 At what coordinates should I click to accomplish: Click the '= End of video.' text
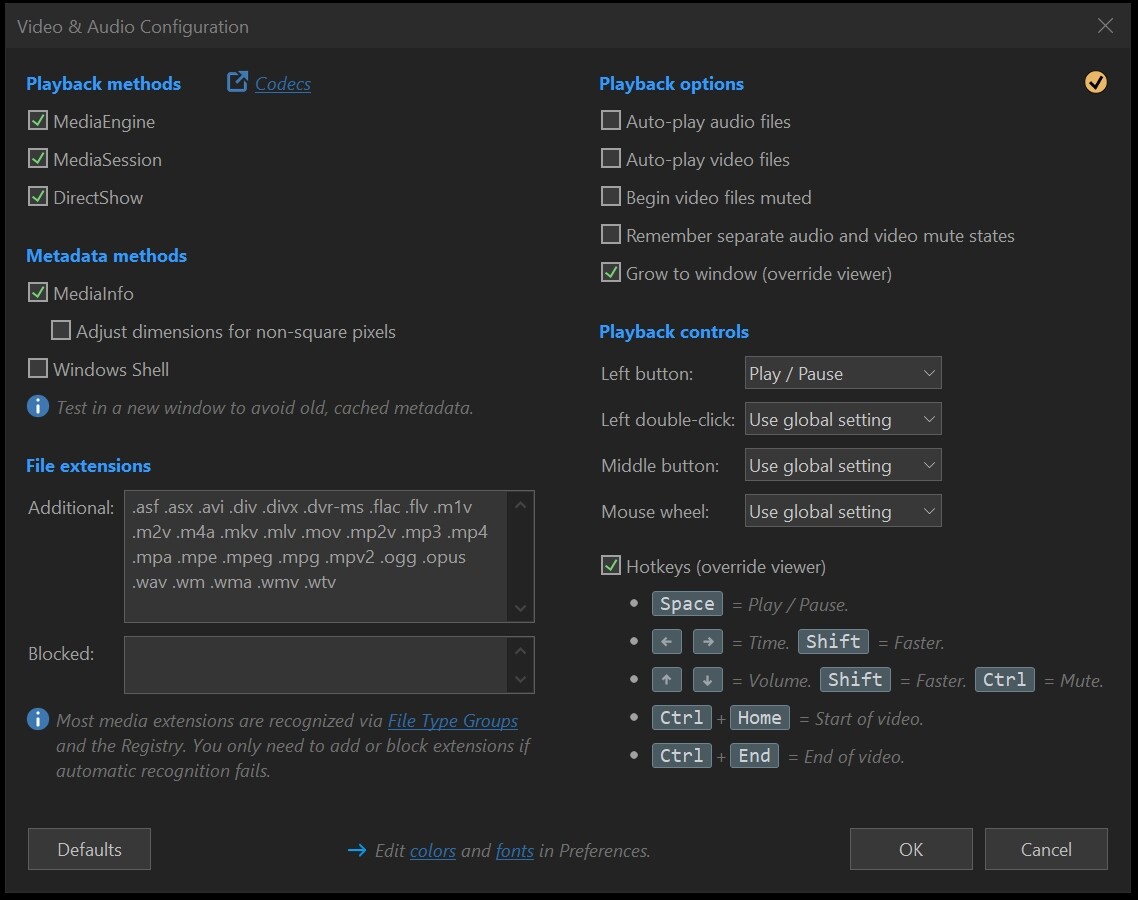click(846, 756)
